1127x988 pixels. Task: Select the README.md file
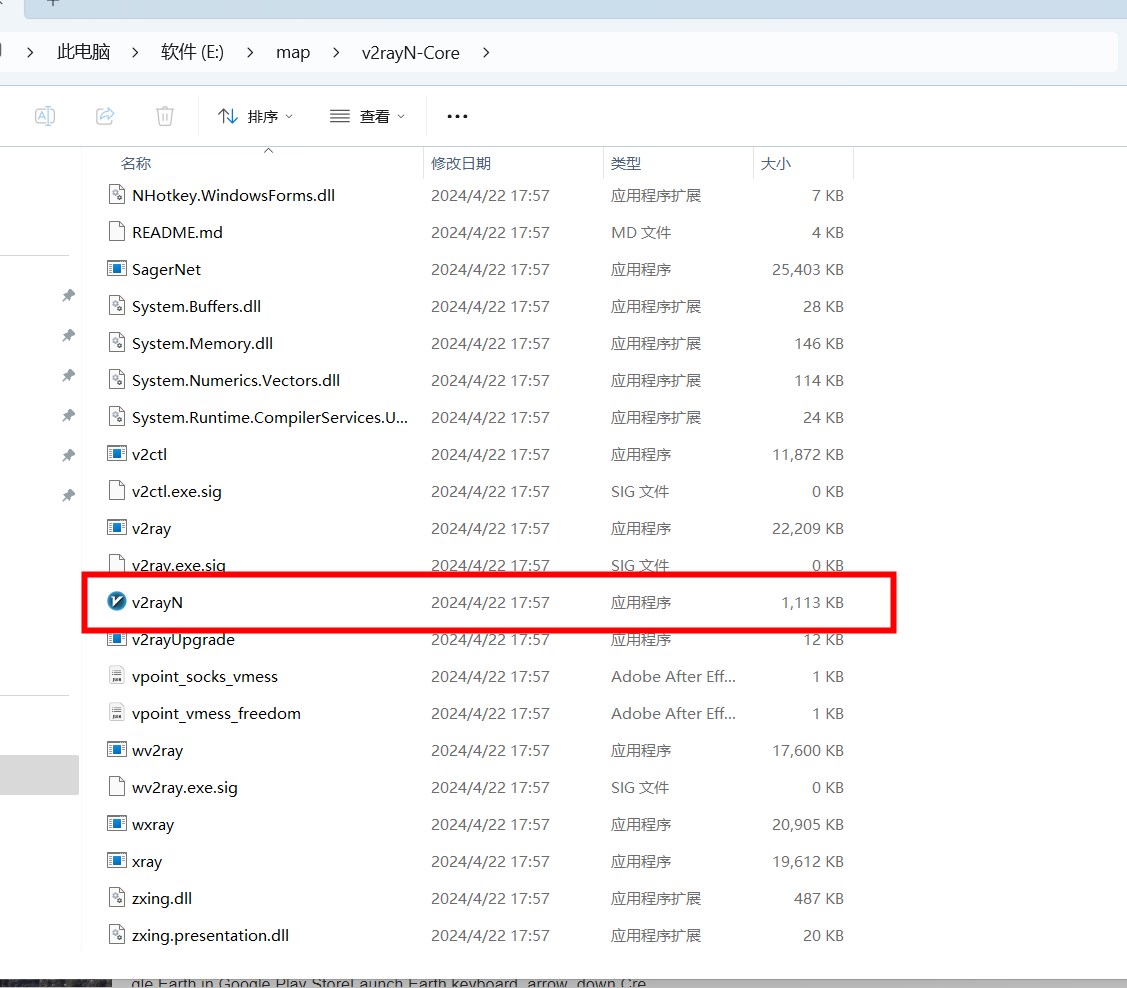tap(177, 232)
